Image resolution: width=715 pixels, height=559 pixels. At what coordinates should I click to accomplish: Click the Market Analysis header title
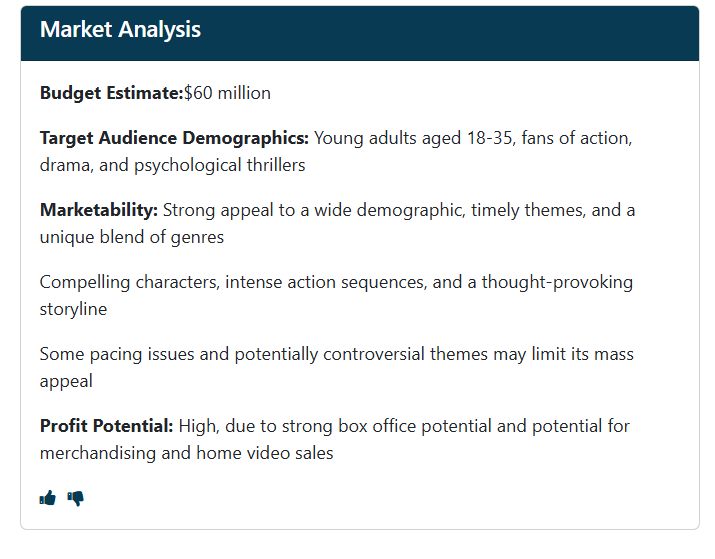pos(120,29)
